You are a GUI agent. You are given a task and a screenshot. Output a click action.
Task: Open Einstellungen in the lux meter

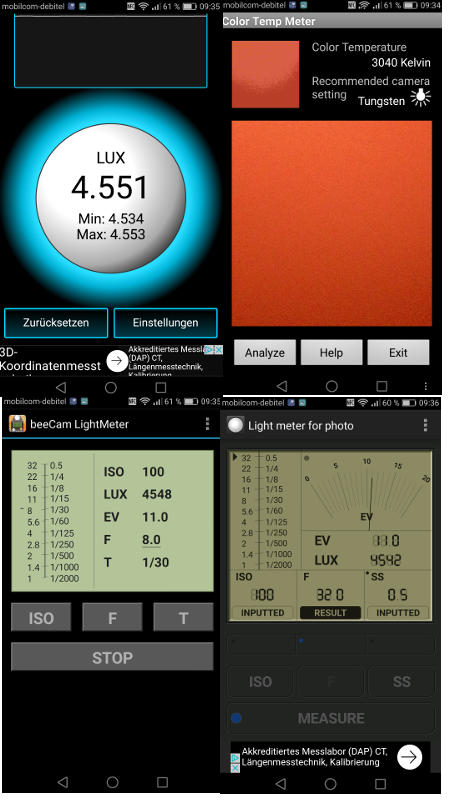tap(165, 322)
